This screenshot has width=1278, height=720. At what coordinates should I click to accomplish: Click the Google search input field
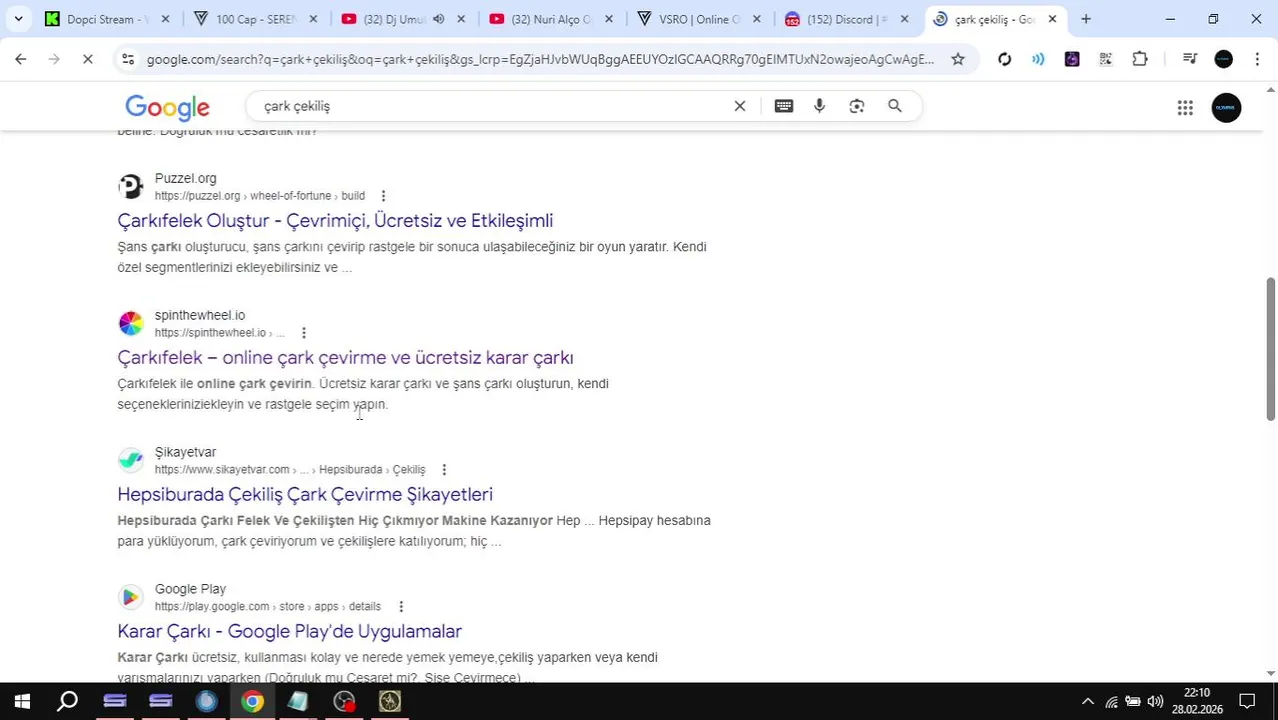490,106
